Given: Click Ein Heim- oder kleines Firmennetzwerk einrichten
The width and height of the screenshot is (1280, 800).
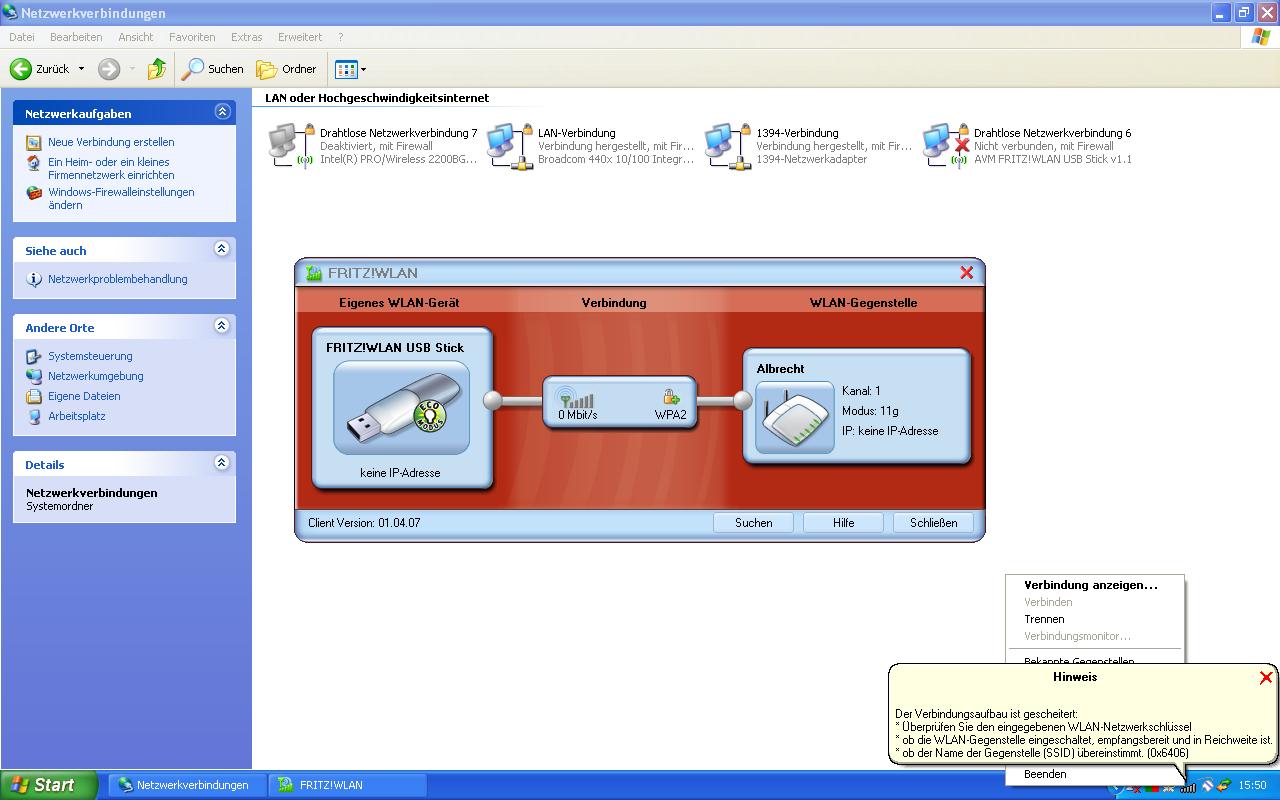Looking at the screenshot, I should click(x=111, y=168).
